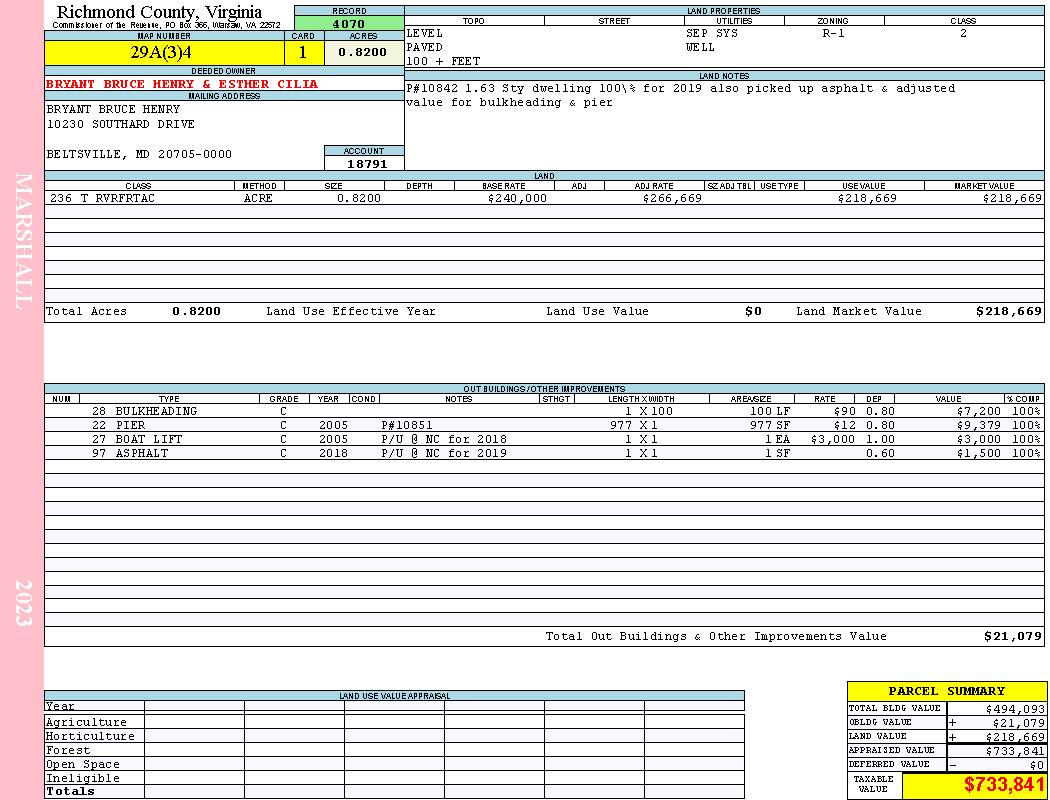Select the asphalt depreciation 0.60

click(880, 454)
